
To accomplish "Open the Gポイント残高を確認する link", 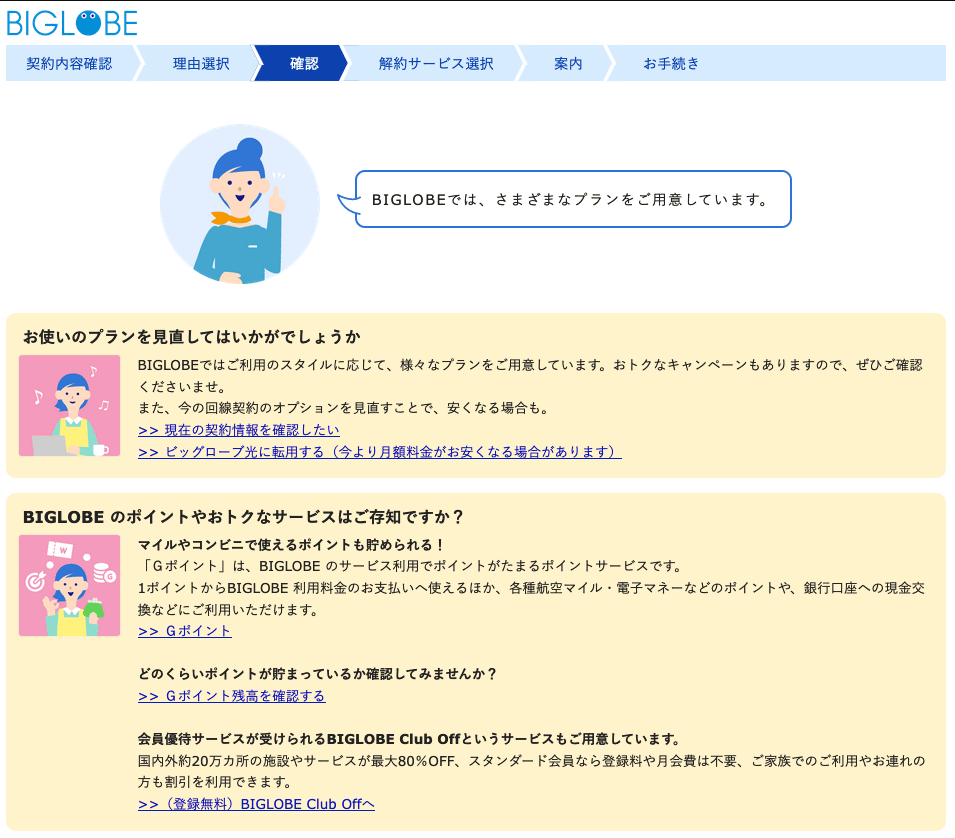I will pos(232,696).
